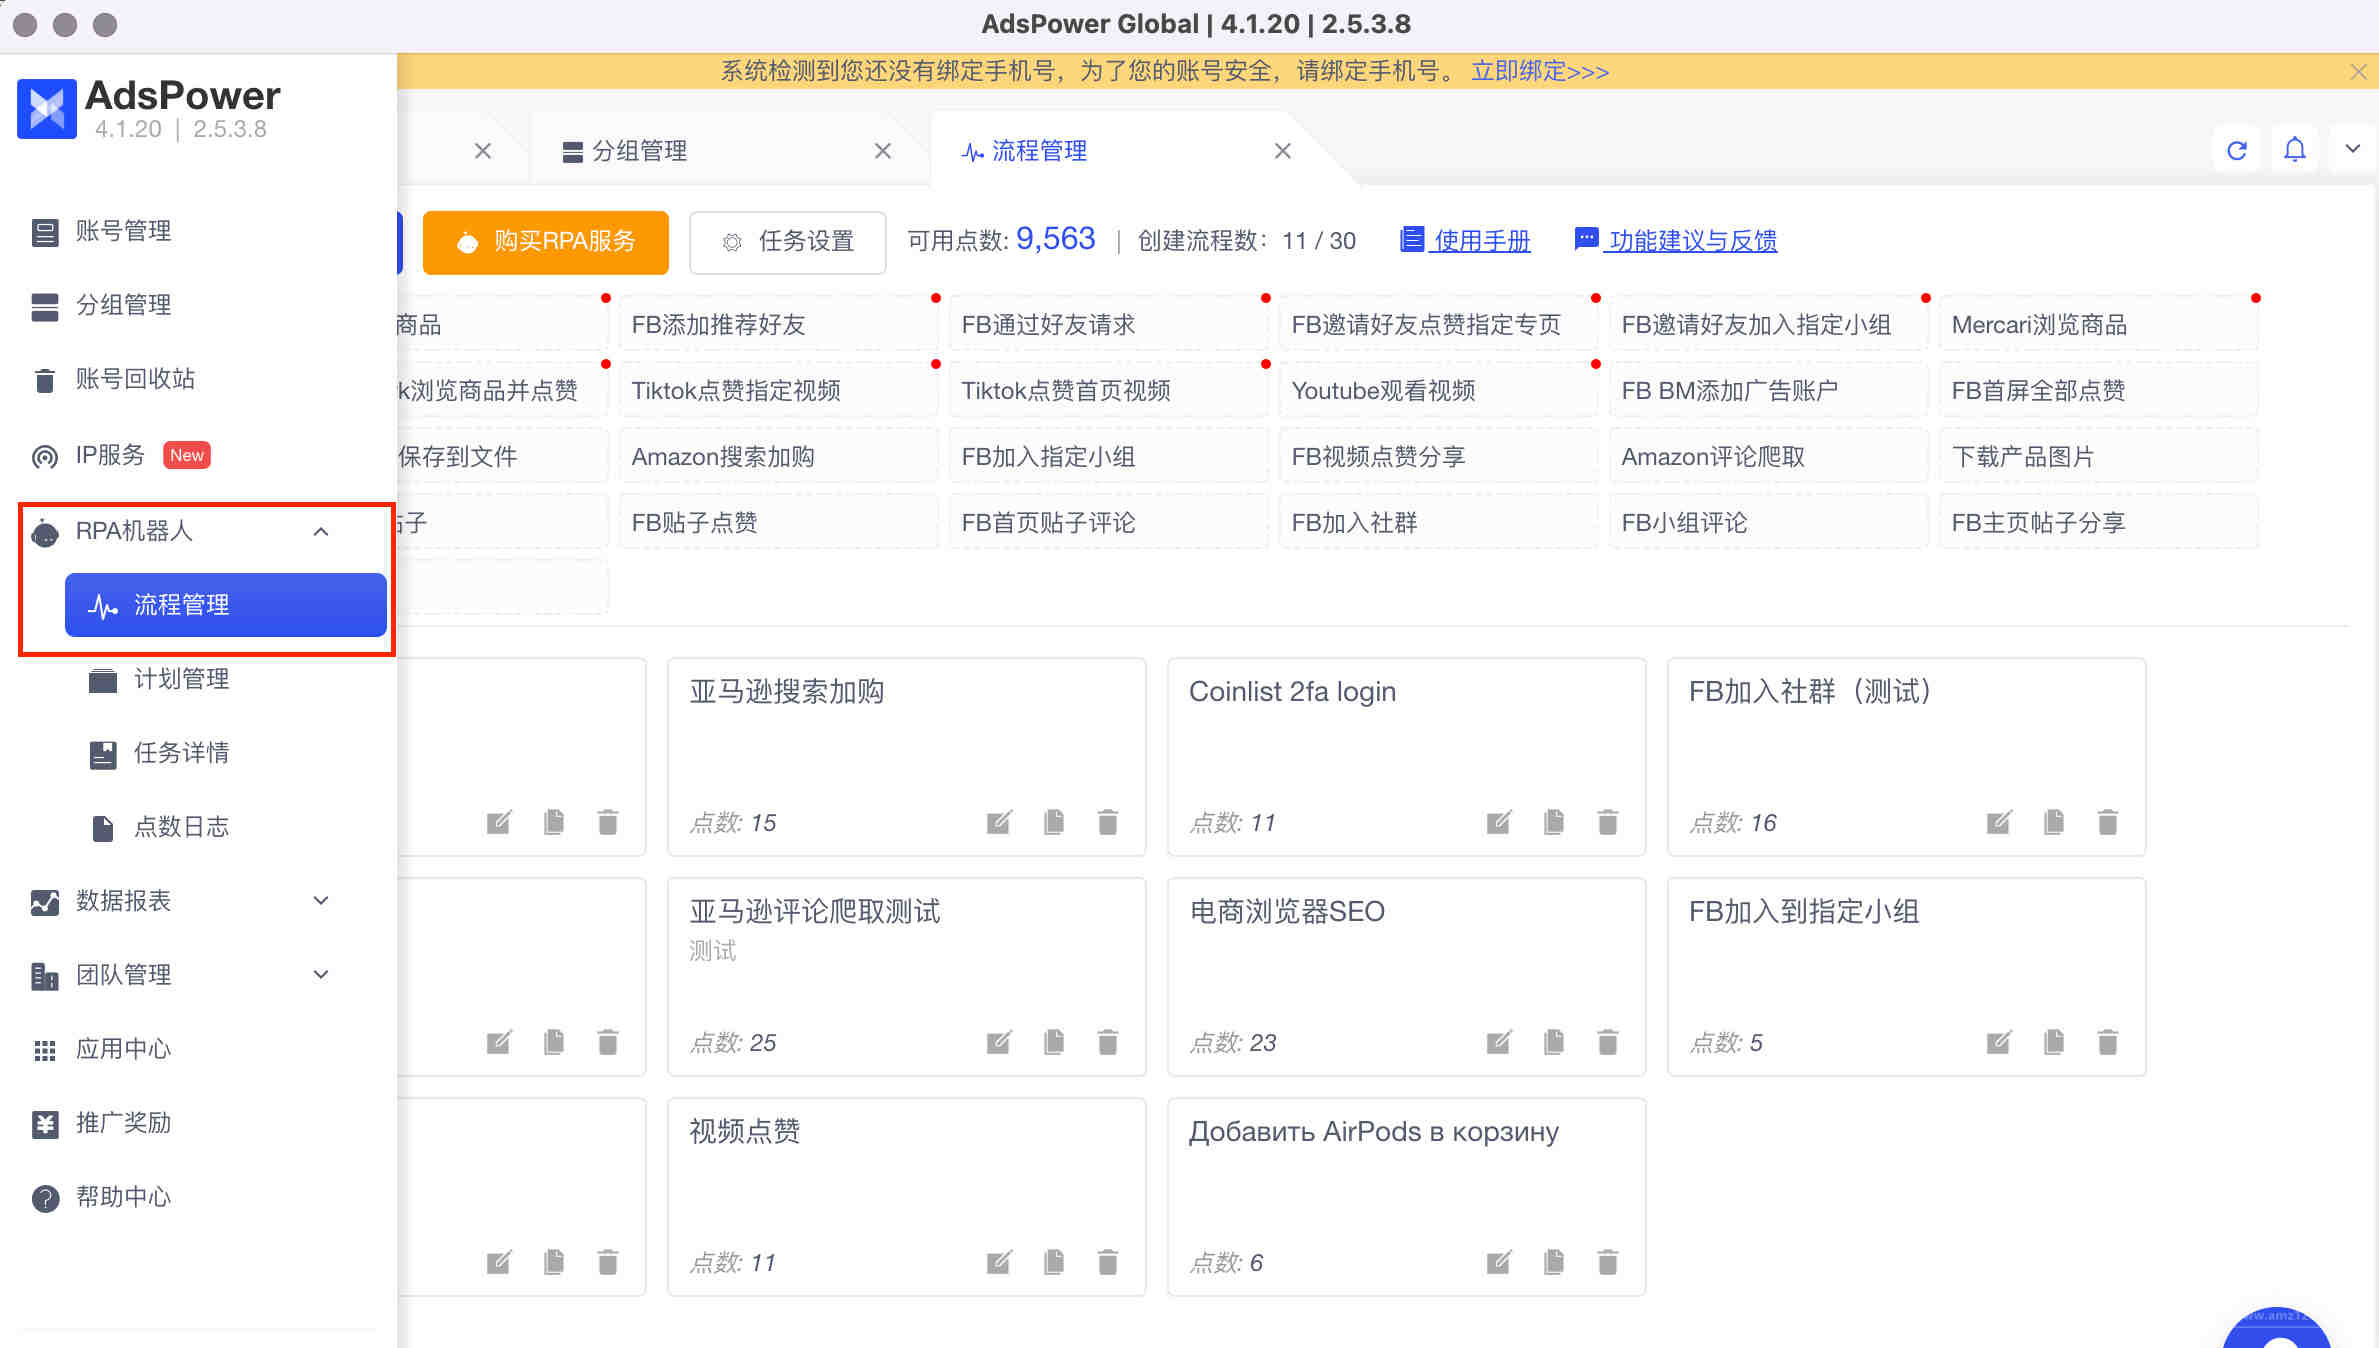Delete the 视频点赞 flow
This screenshot has height=1348, width=2379.
pyautogui.click(x=1107, y=1262)
